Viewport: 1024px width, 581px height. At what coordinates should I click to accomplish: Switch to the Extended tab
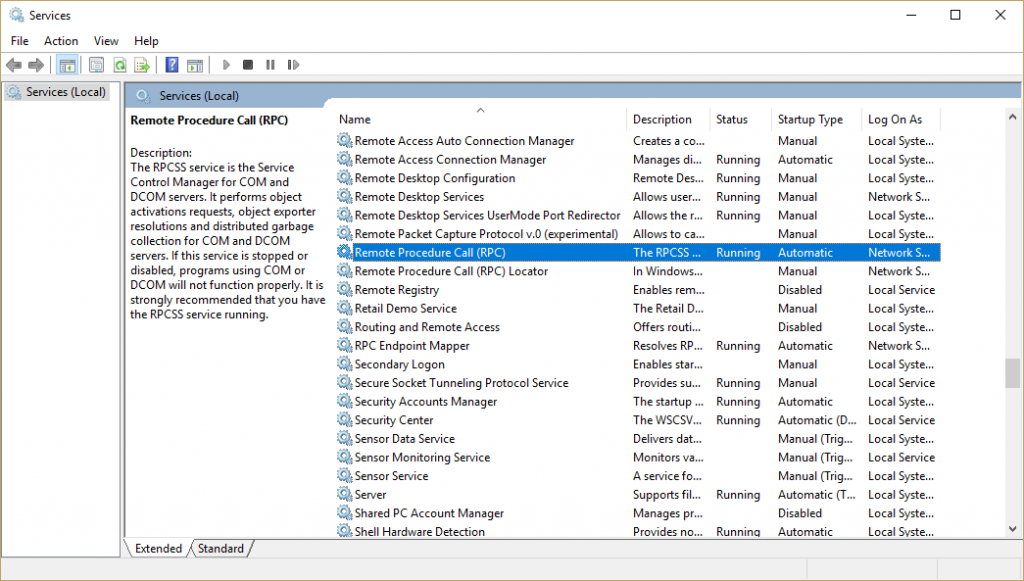tap(158, 548)
